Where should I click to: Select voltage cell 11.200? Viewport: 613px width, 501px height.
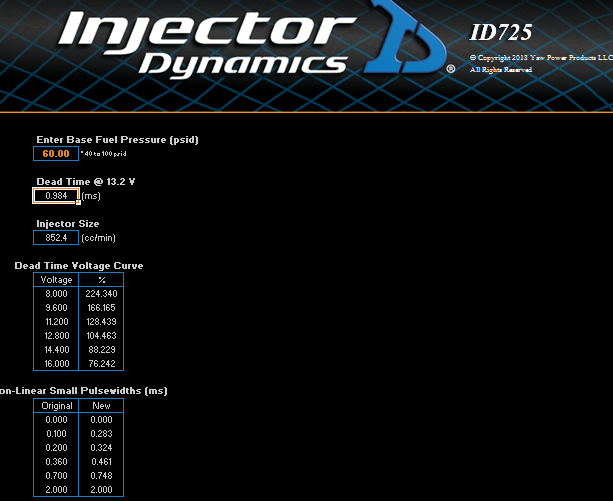56,322
